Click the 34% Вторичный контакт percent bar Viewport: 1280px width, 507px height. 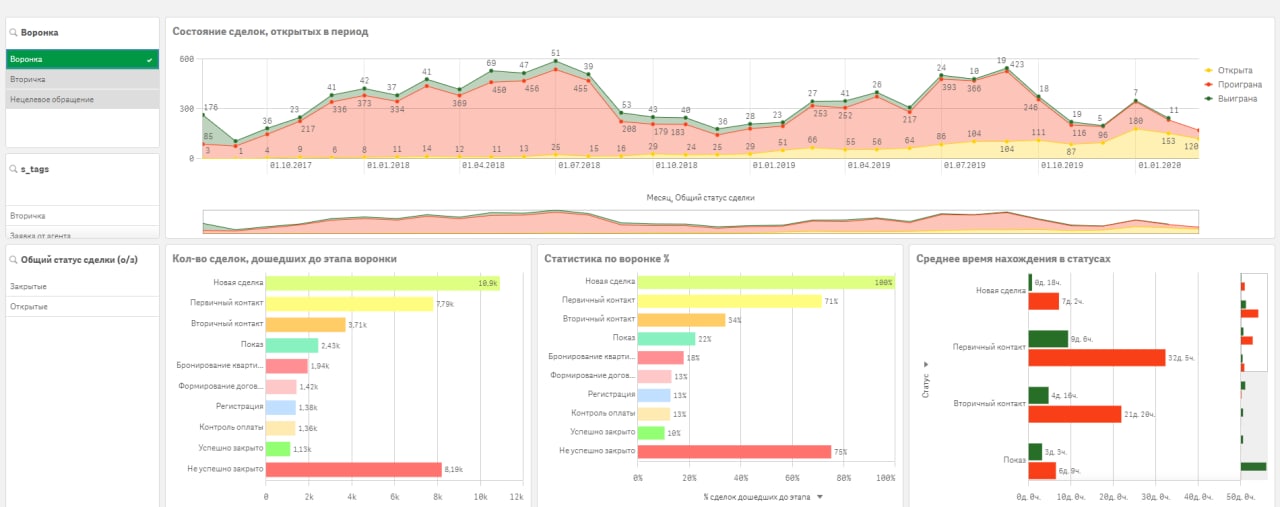pos(681,320)
